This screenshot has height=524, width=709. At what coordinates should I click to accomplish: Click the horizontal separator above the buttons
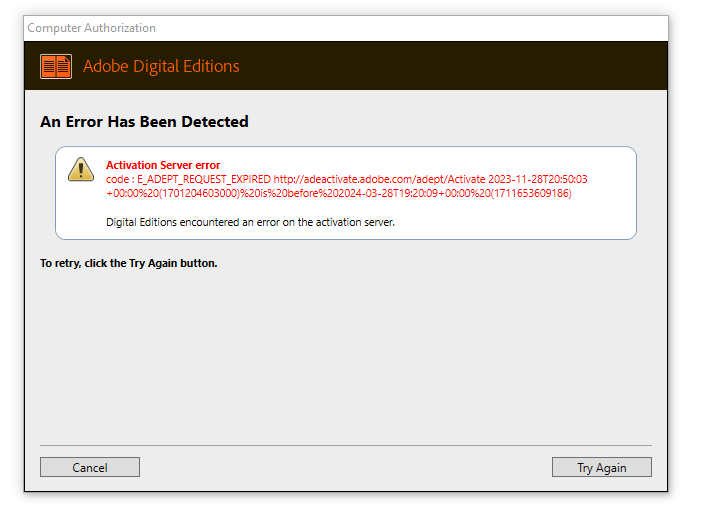345,445
